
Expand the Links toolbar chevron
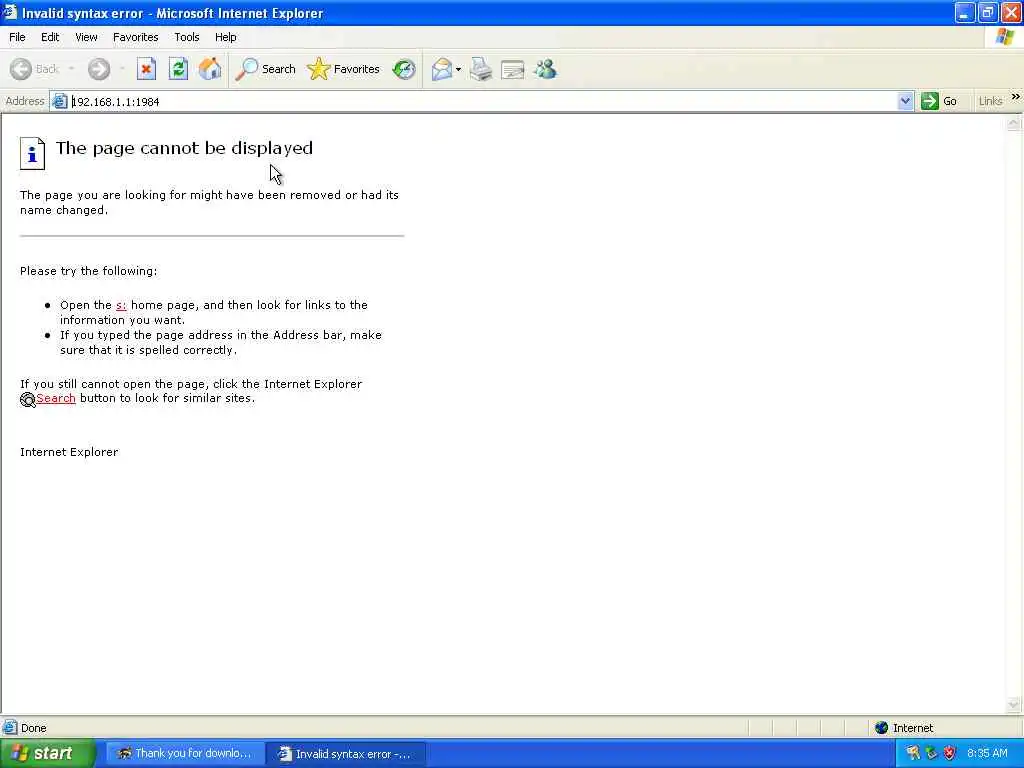1016,97
